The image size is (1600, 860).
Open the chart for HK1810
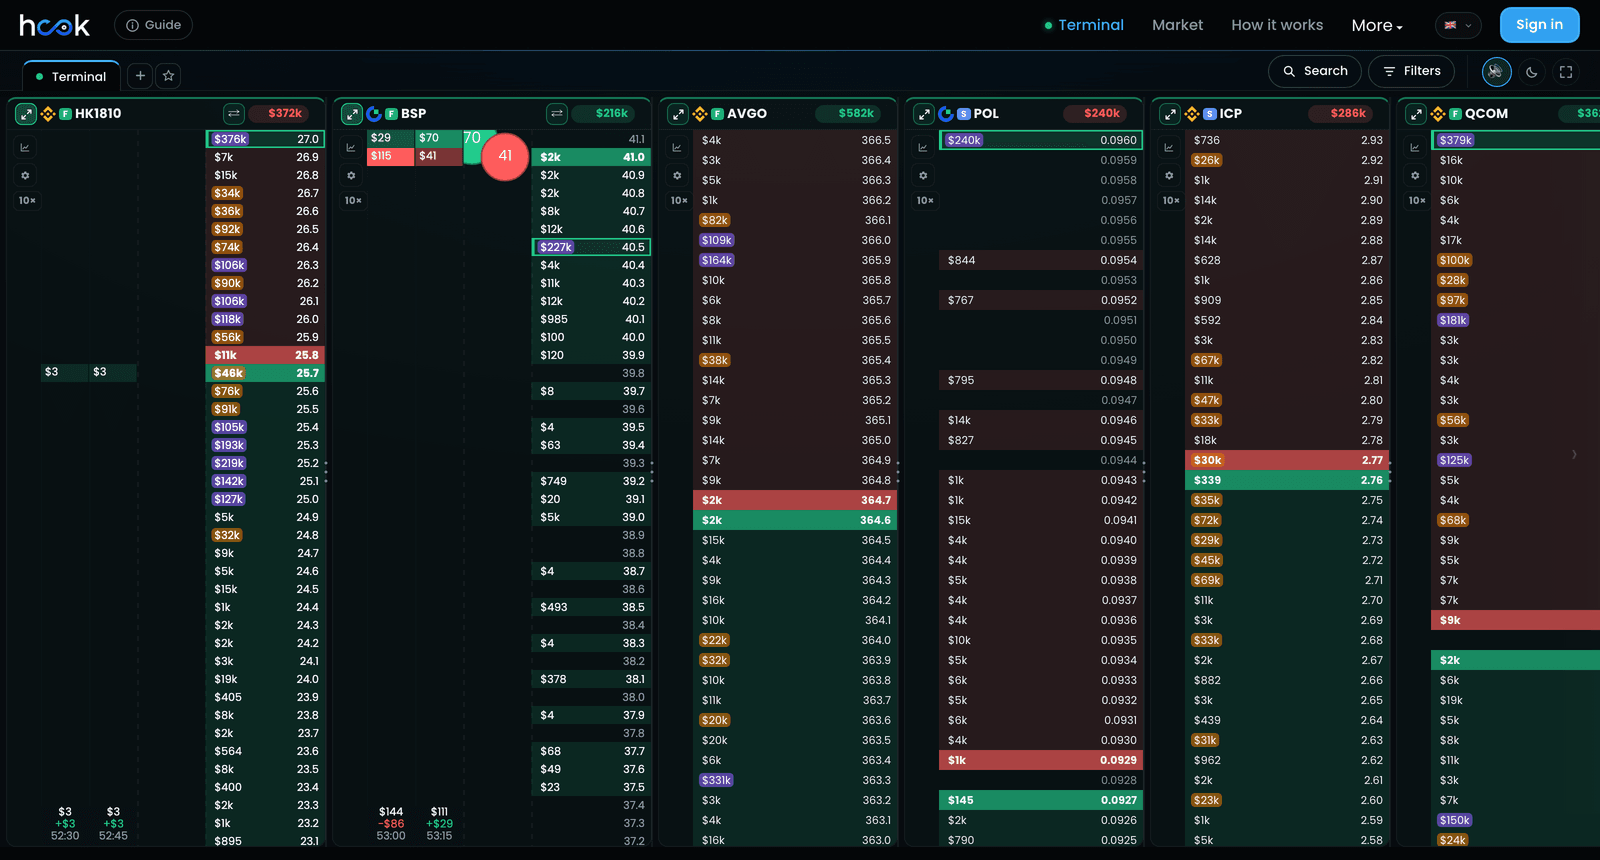point(25,148)
